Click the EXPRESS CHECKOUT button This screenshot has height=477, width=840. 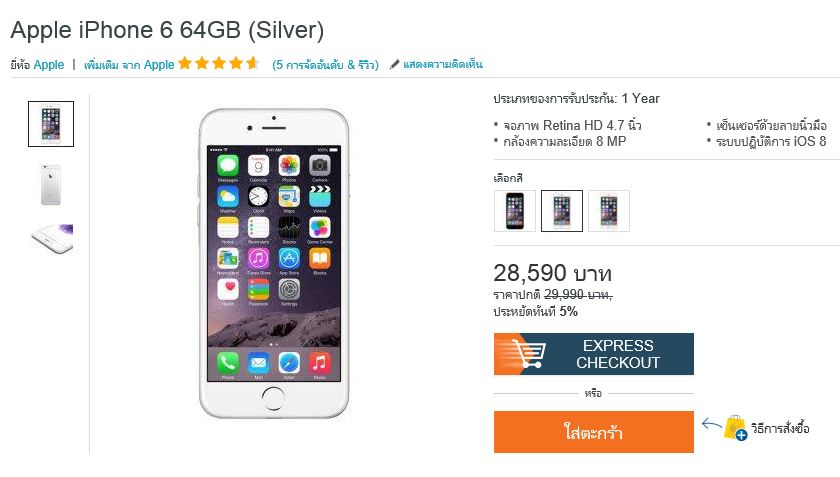pyautogui.click(x=594, y=354)
